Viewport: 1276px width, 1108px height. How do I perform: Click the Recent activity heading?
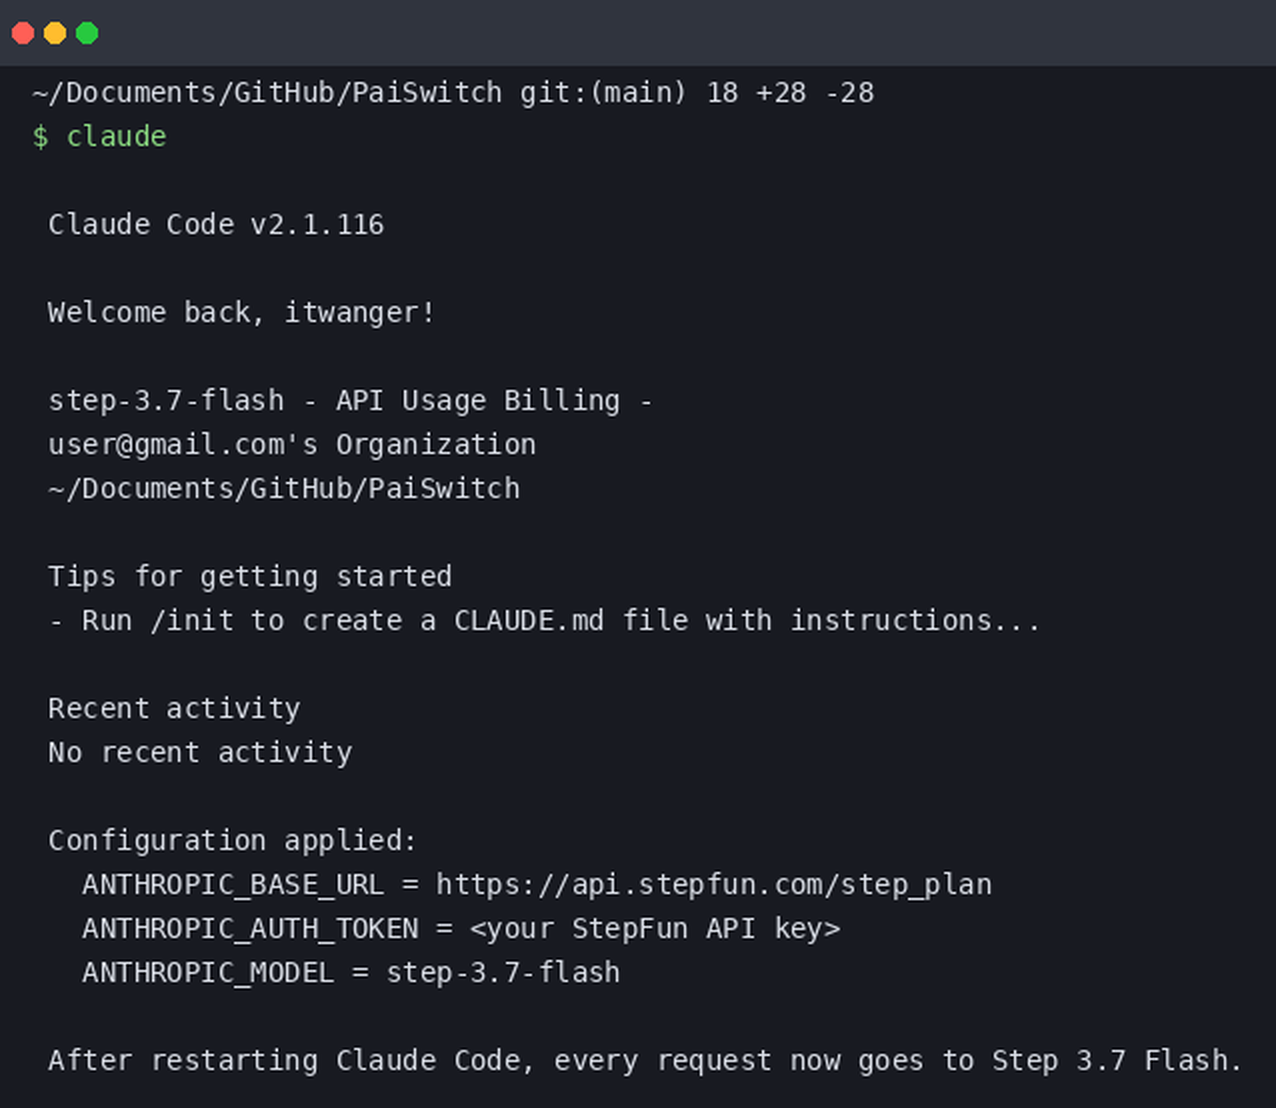click(174, 708)
